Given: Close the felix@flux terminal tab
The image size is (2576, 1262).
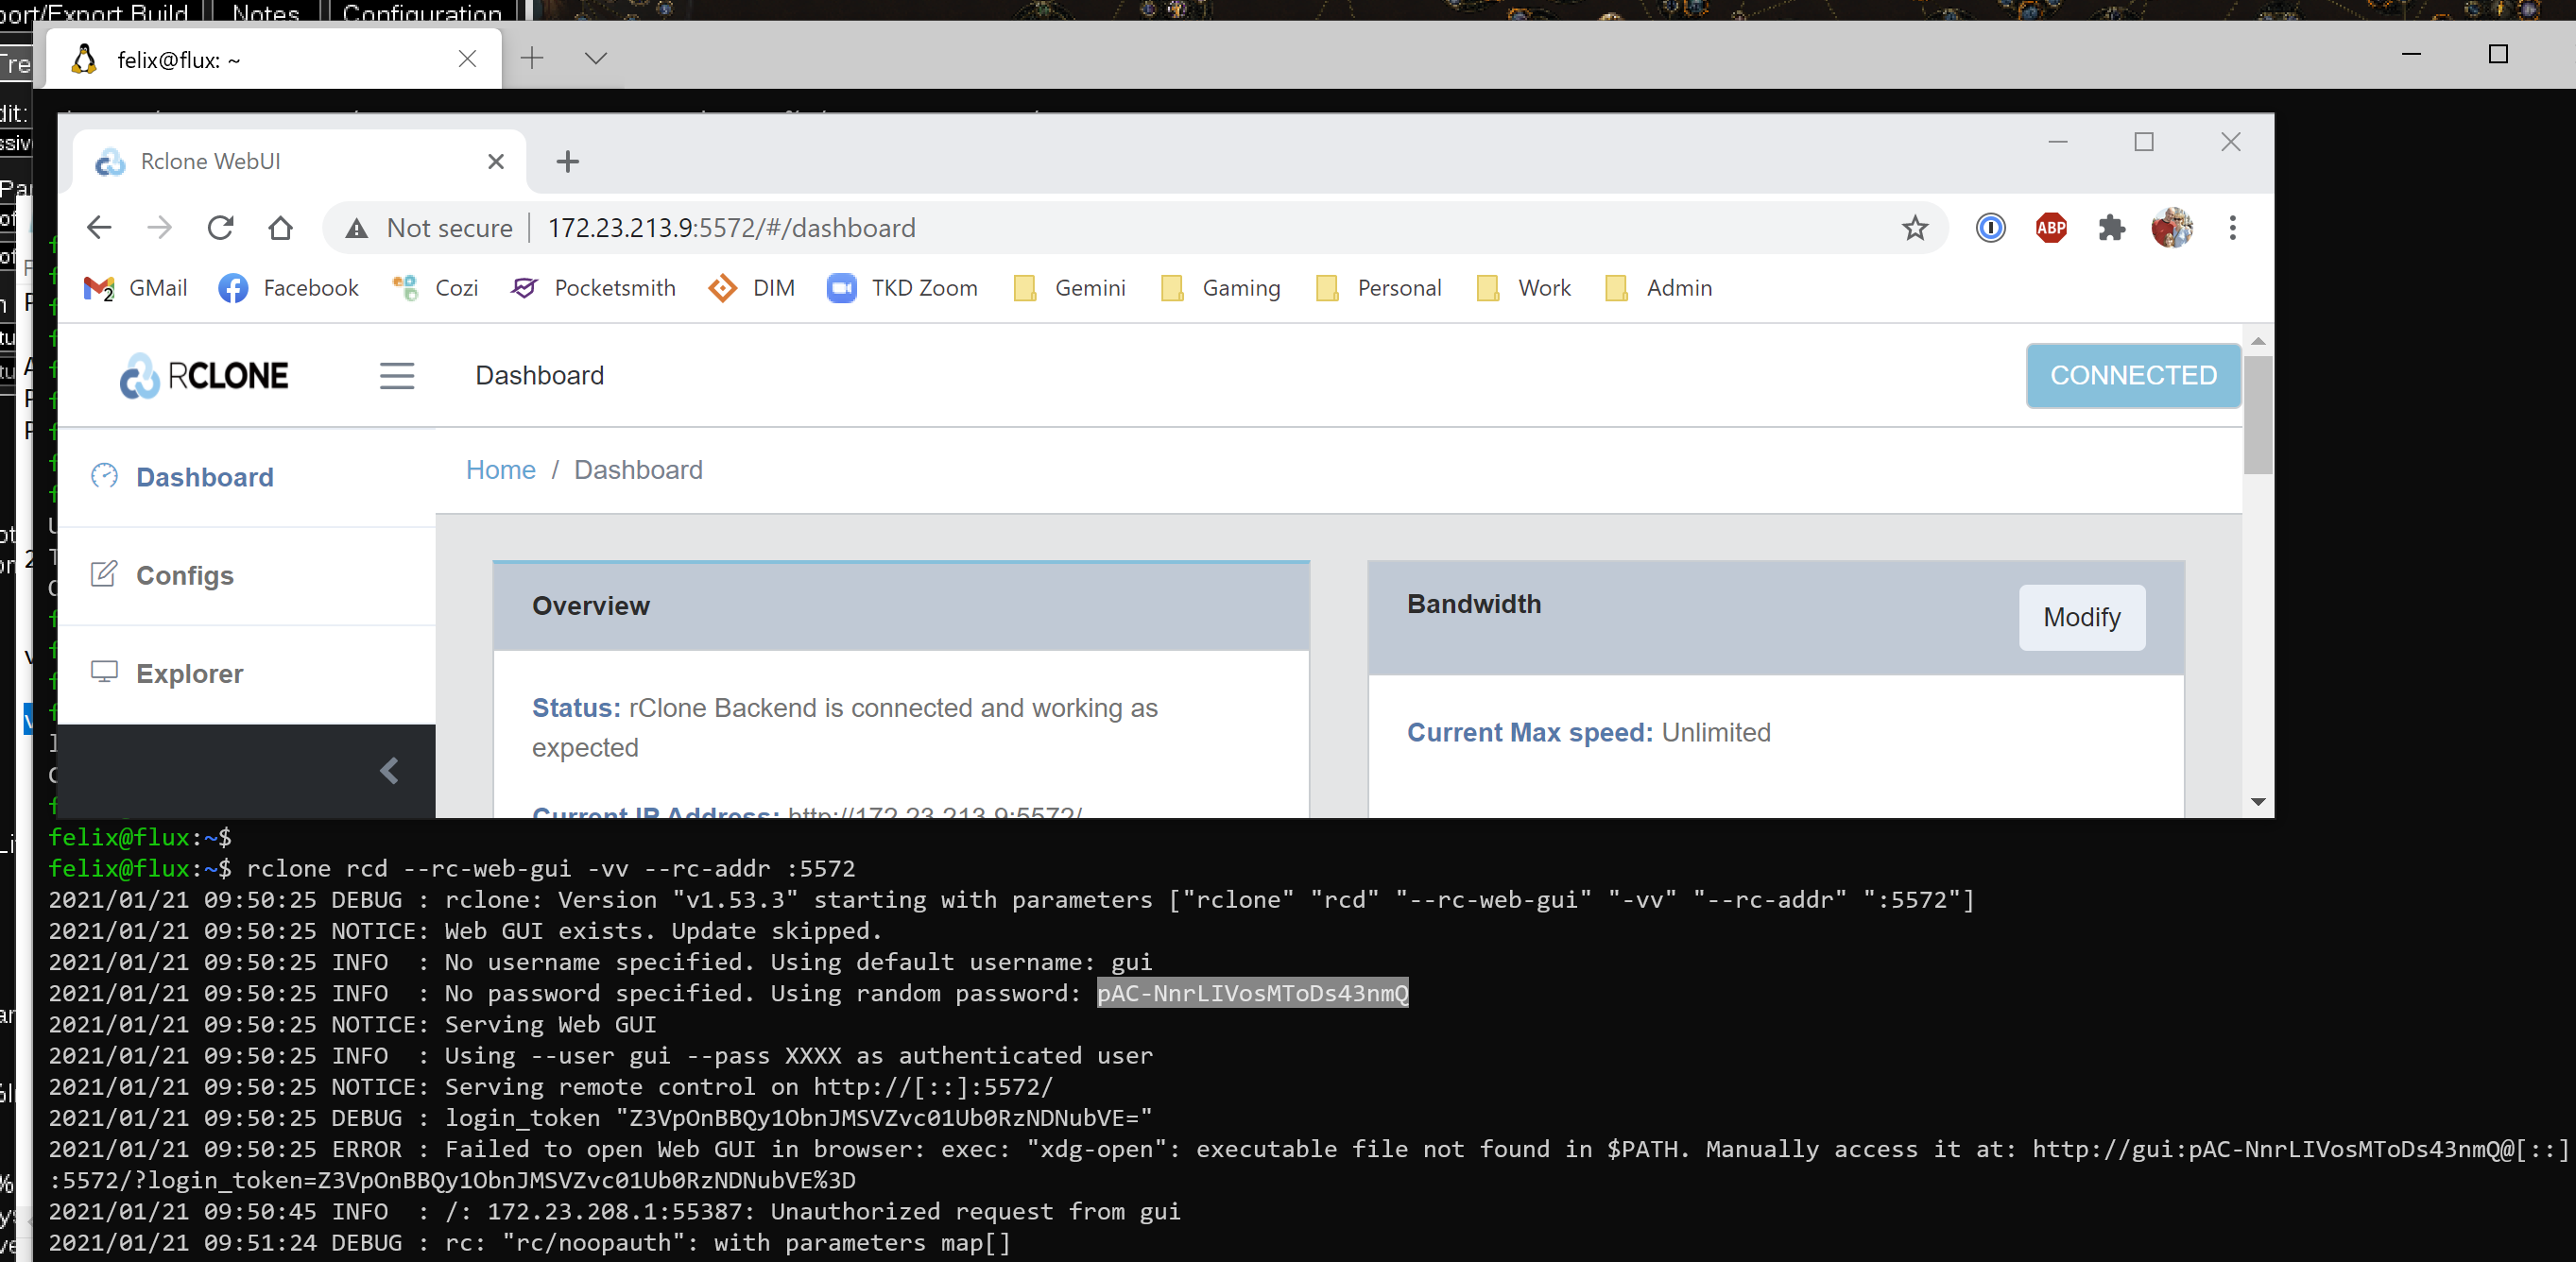Looking at the screenshot, I should [x=467, y=59].
